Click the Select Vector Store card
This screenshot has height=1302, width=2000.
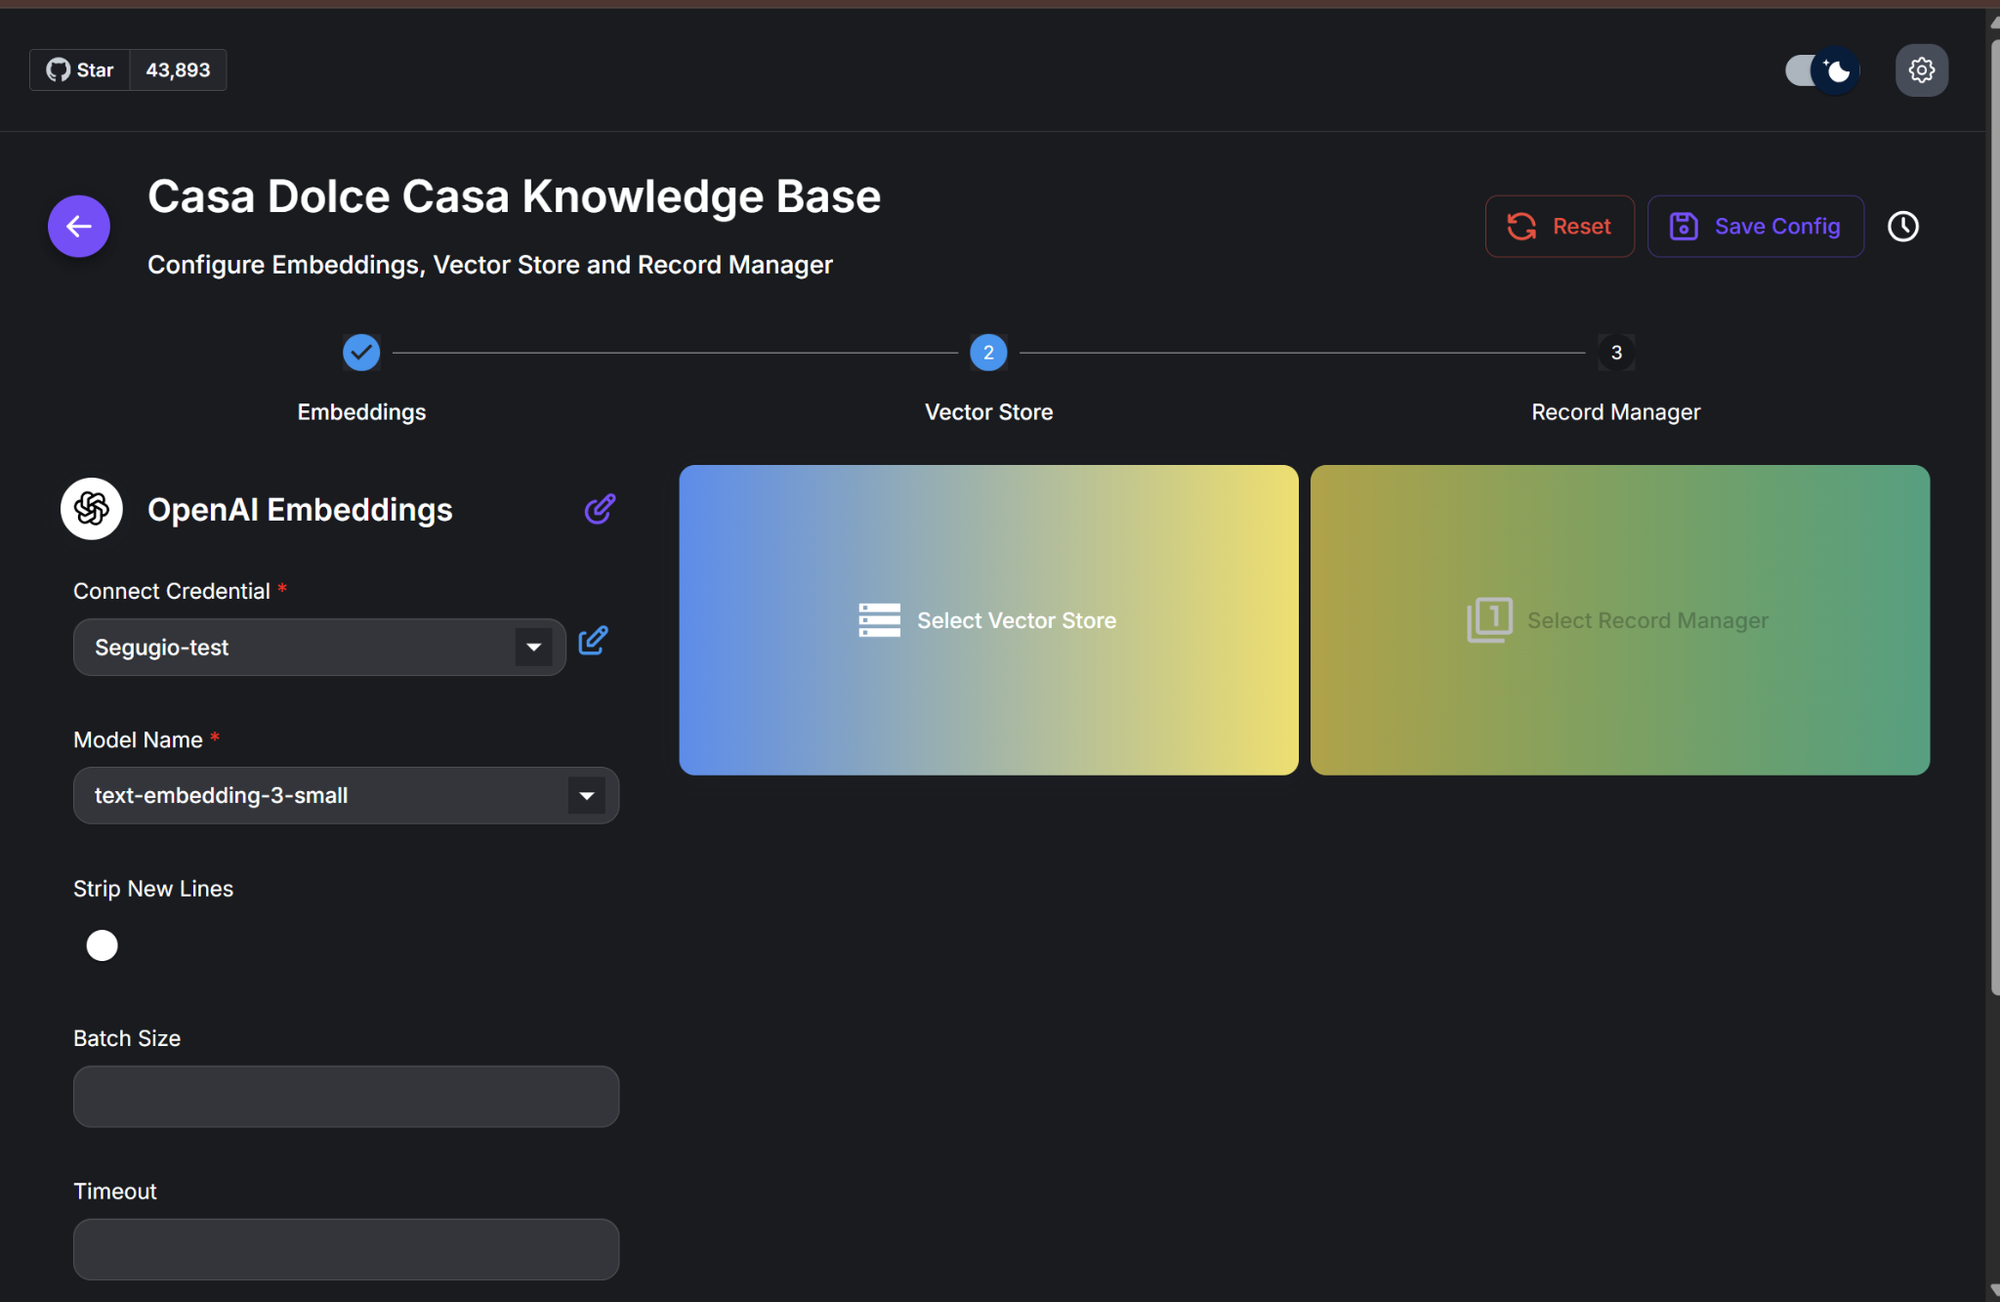pos(988,620)
